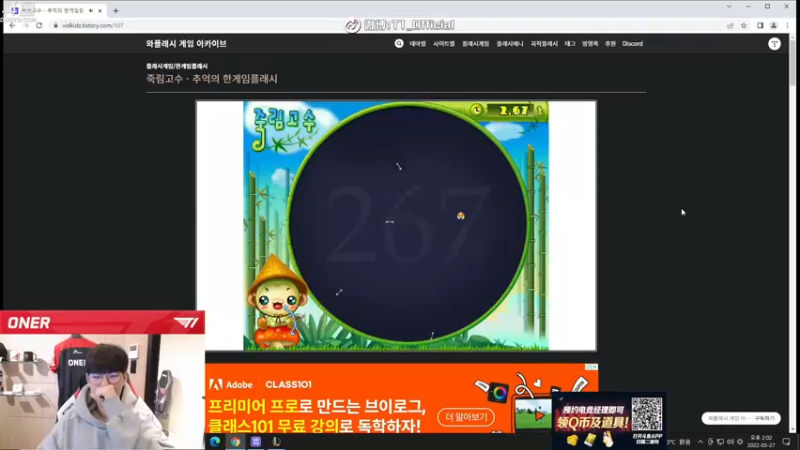Click the orange player character in the arena

tap(461, 216)
